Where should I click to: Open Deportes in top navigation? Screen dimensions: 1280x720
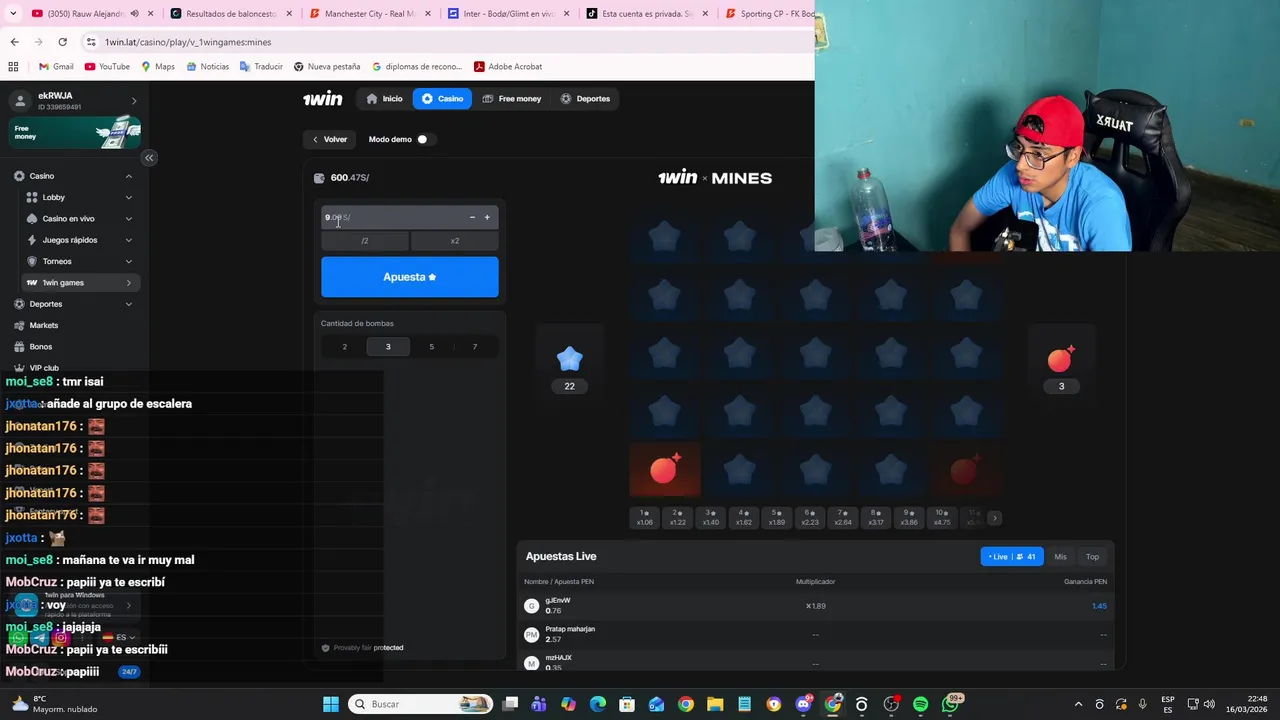(x=585, y=99)
